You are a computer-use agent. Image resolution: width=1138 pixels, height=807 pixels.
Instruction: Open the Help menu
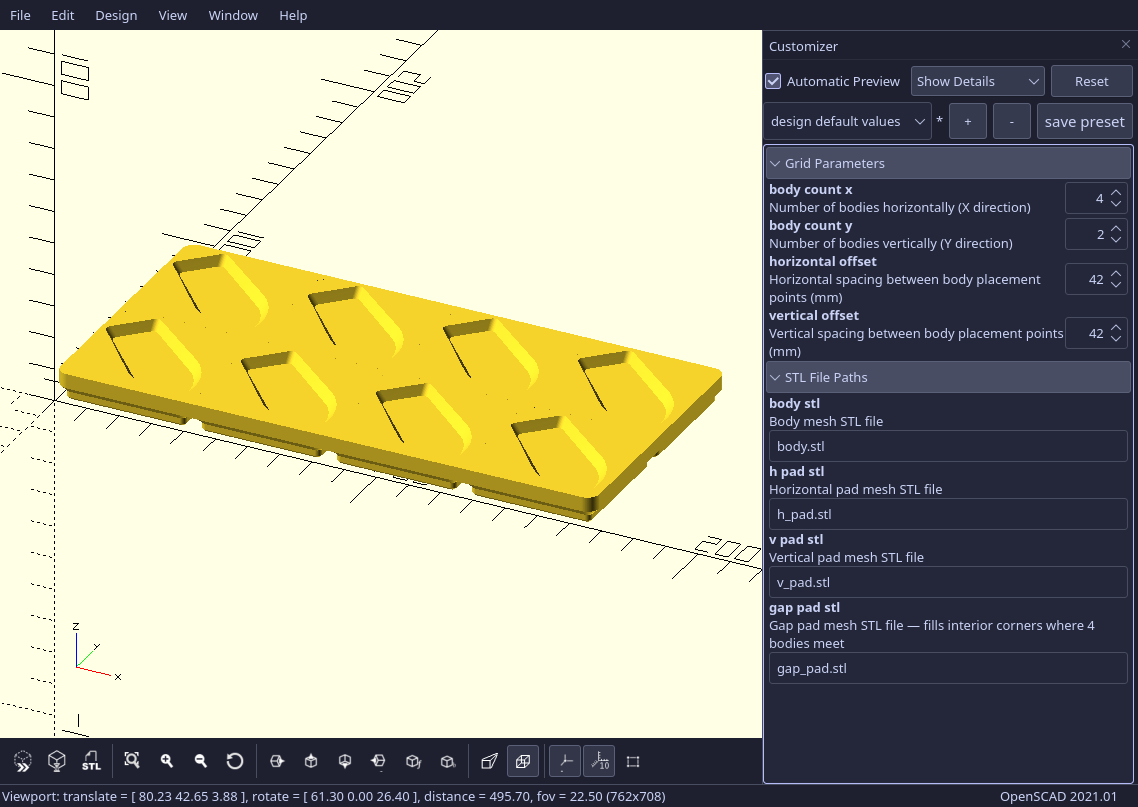pos(293,15)
